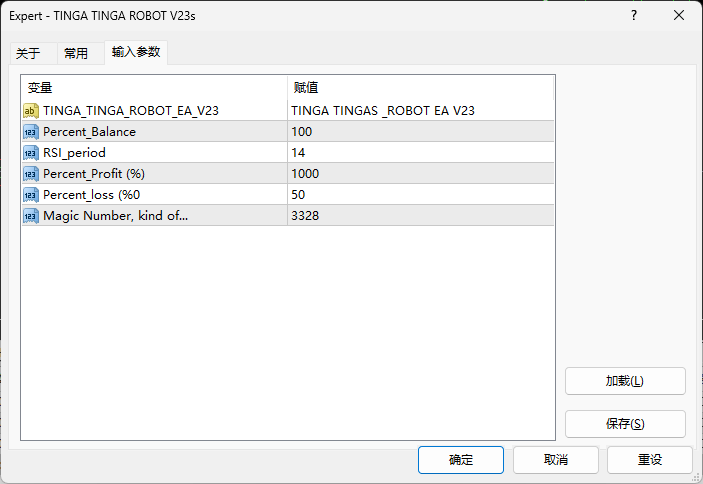Select the Percent_Profit (%) variable name
The image size is (703, 484).
click(94, 174)
